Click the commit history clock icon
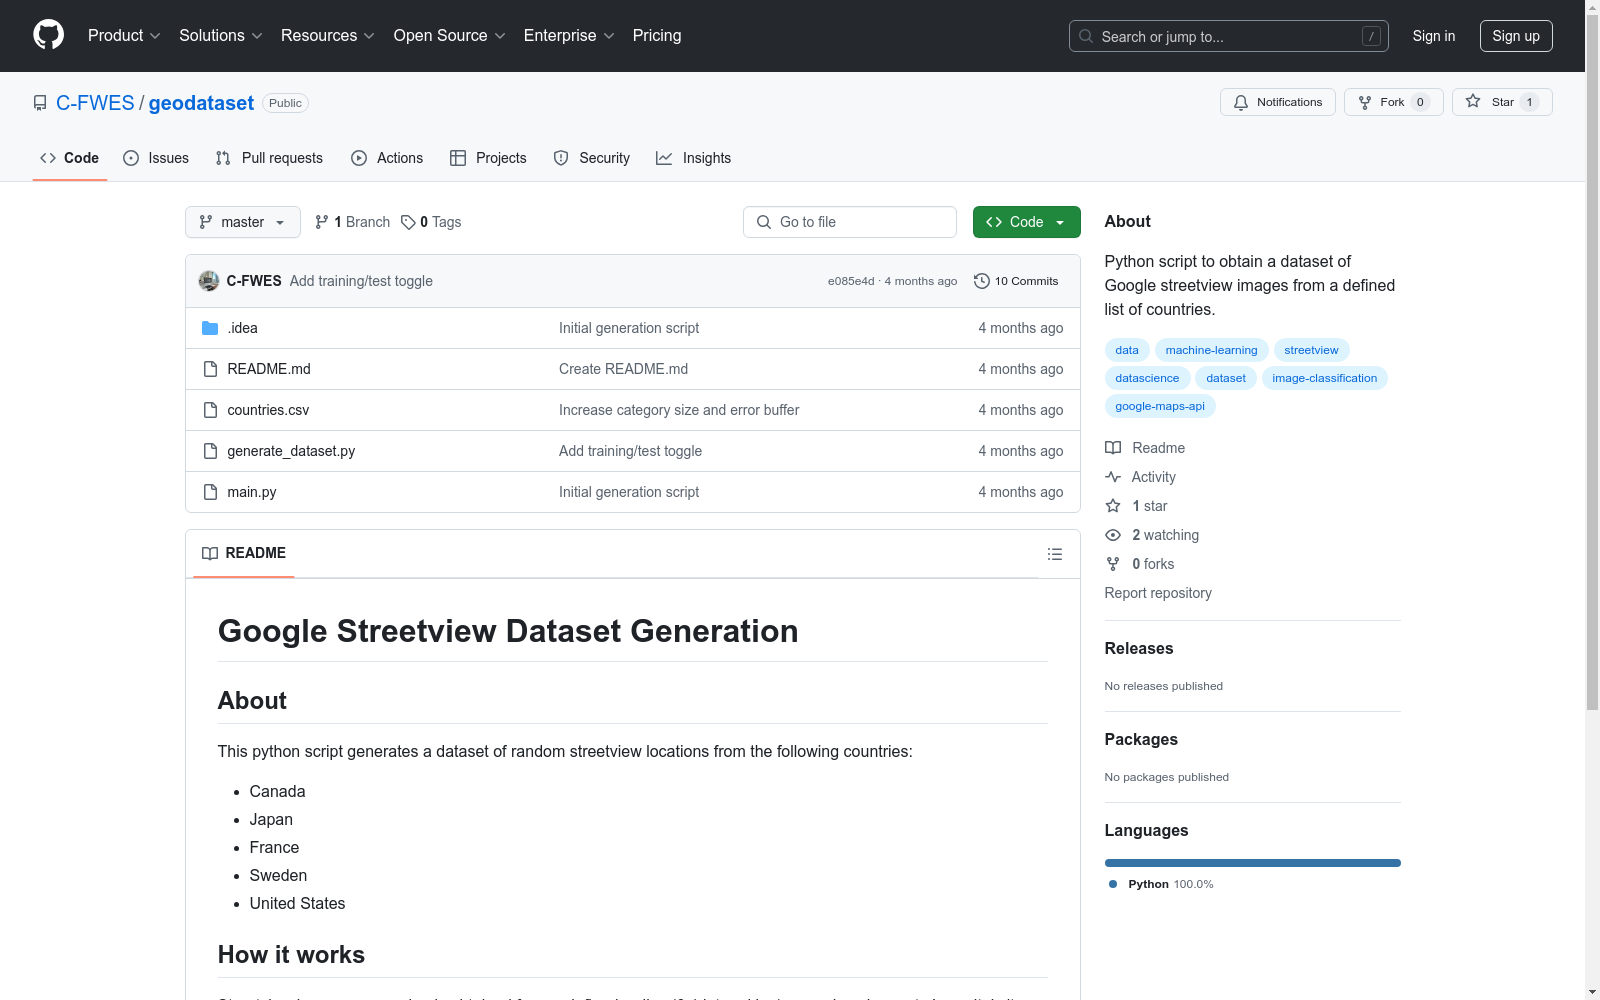The width and height of the screenshot is (1600, 1000). click(x=982, y=281)
